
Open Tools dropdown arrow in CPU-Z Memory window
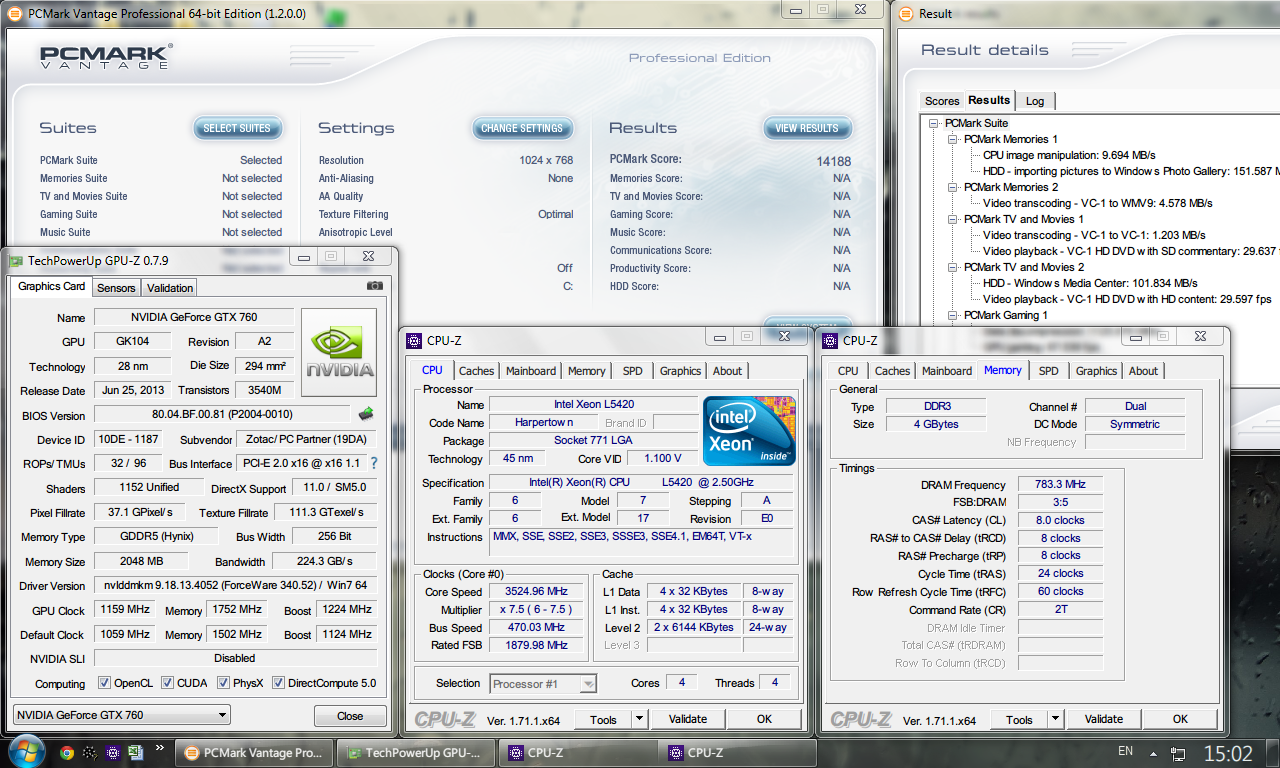coord(1056,719)
